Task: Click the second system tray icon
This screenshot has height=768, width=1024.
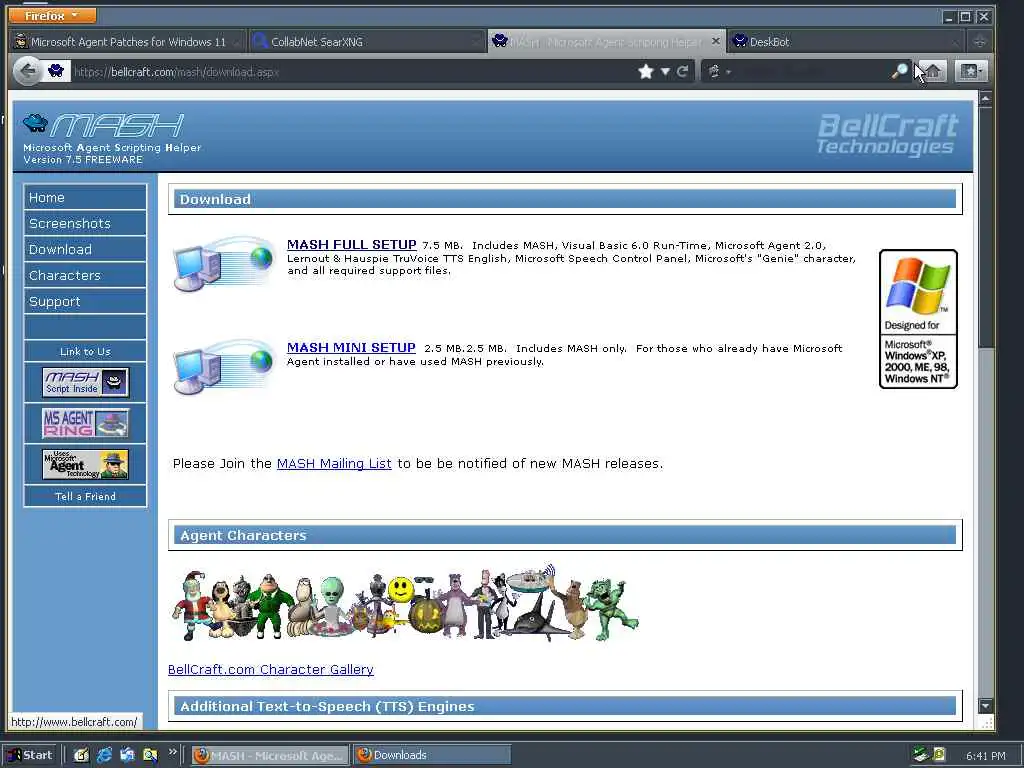Action: [x=938, y=755]
